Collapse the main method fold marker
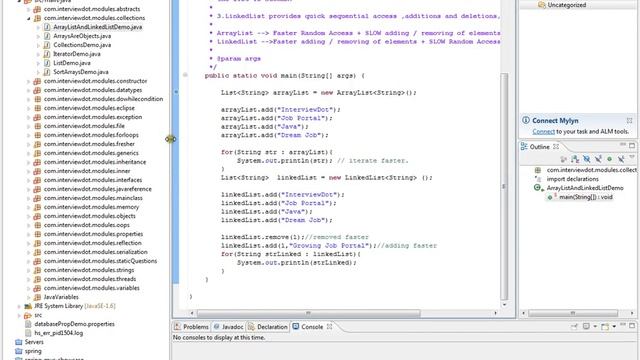This screenshot has width=640, height=360. click(185, 75)
